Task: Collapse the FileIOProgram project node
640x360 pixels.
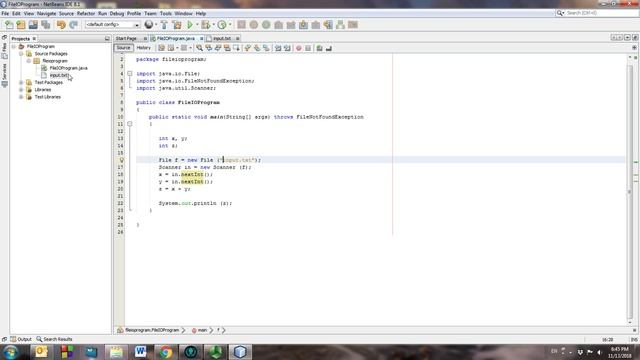Action: (14, 47)
